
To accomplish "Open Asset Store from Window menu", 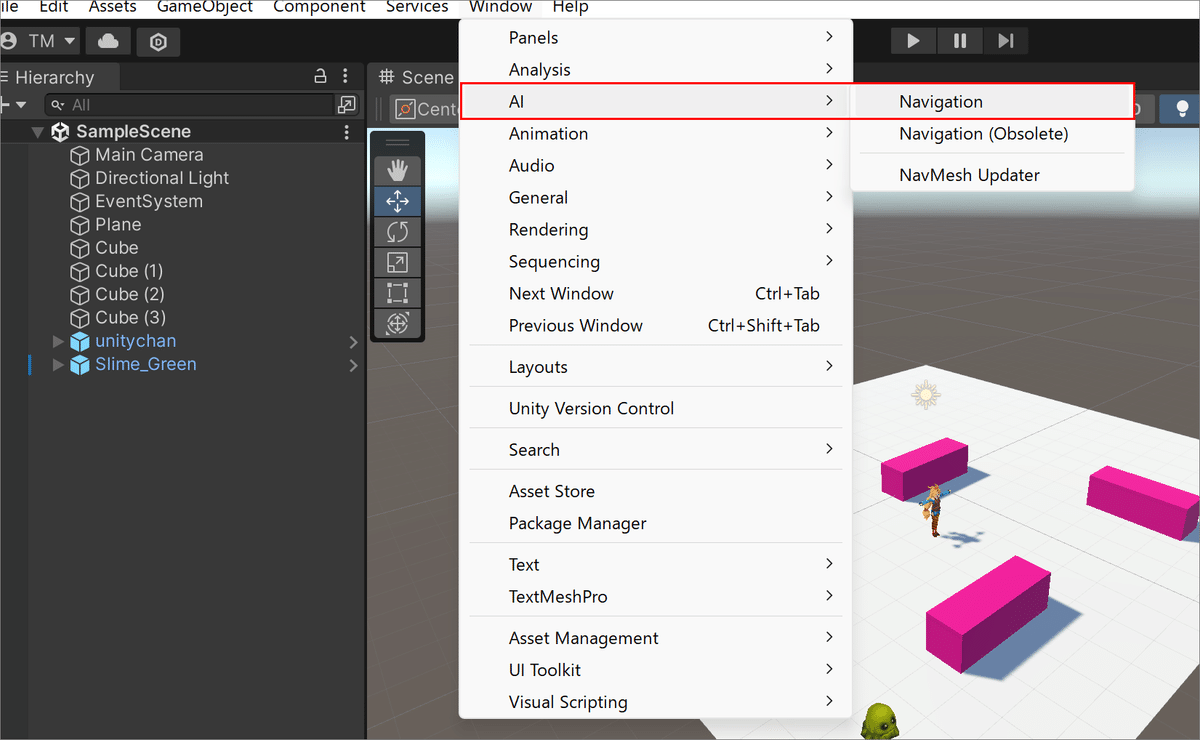I will (655, 492).
